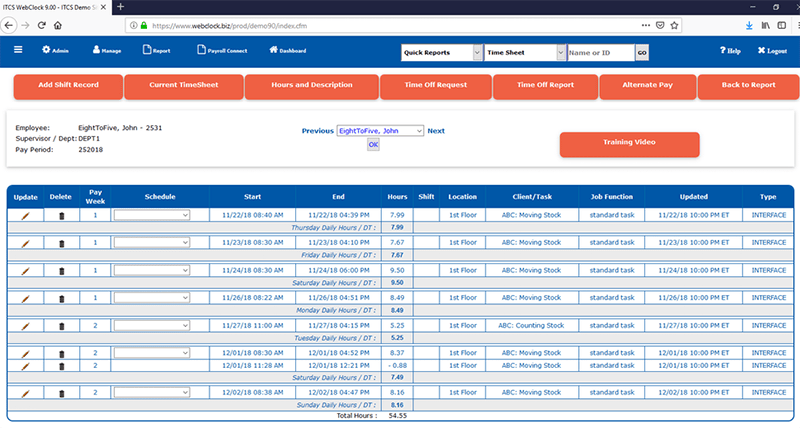Go to Next employee
The height and width of the screenshot is (428, 800).
click(x=436, y=131)
